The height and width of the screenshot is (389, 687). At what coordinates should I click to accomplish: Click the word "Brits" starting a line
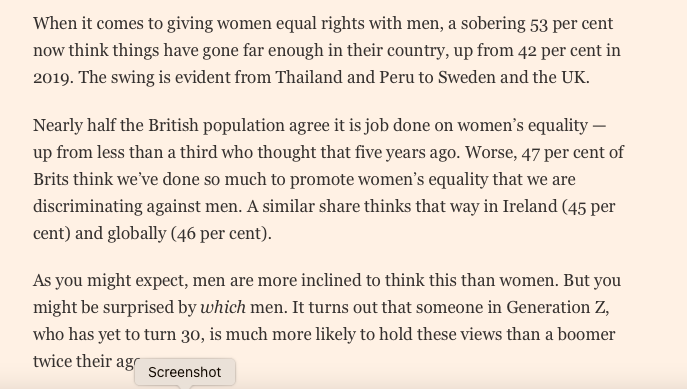[x=51, y=179]
